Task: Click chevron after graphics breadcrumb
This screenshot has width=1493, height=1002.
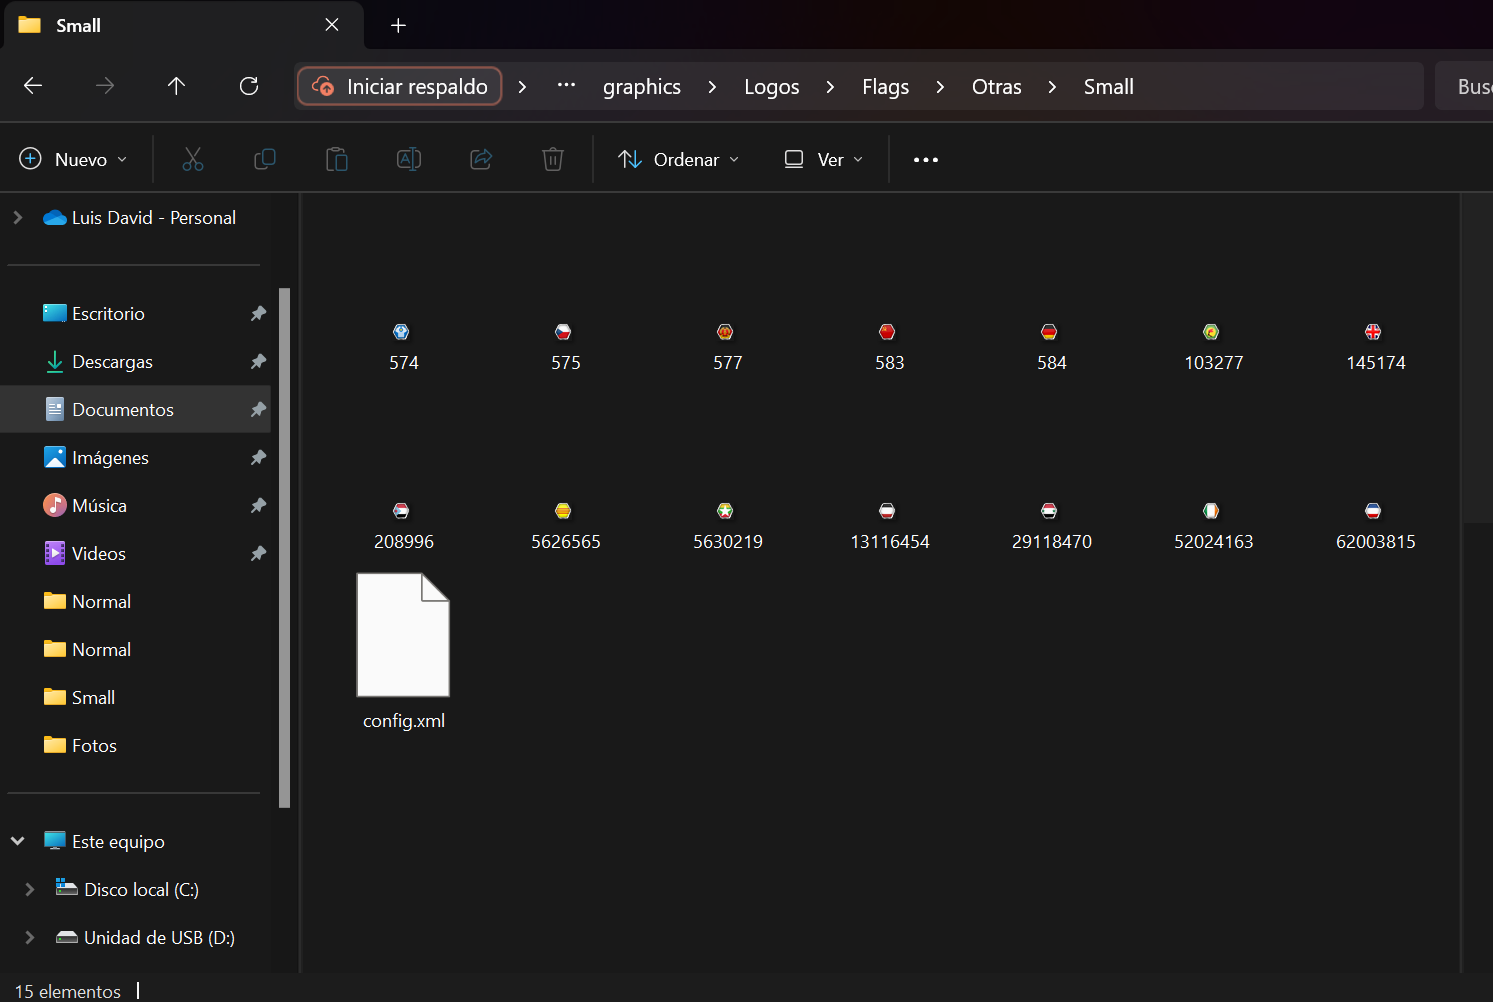Action: pyautogui.click(x=712, y=87)
